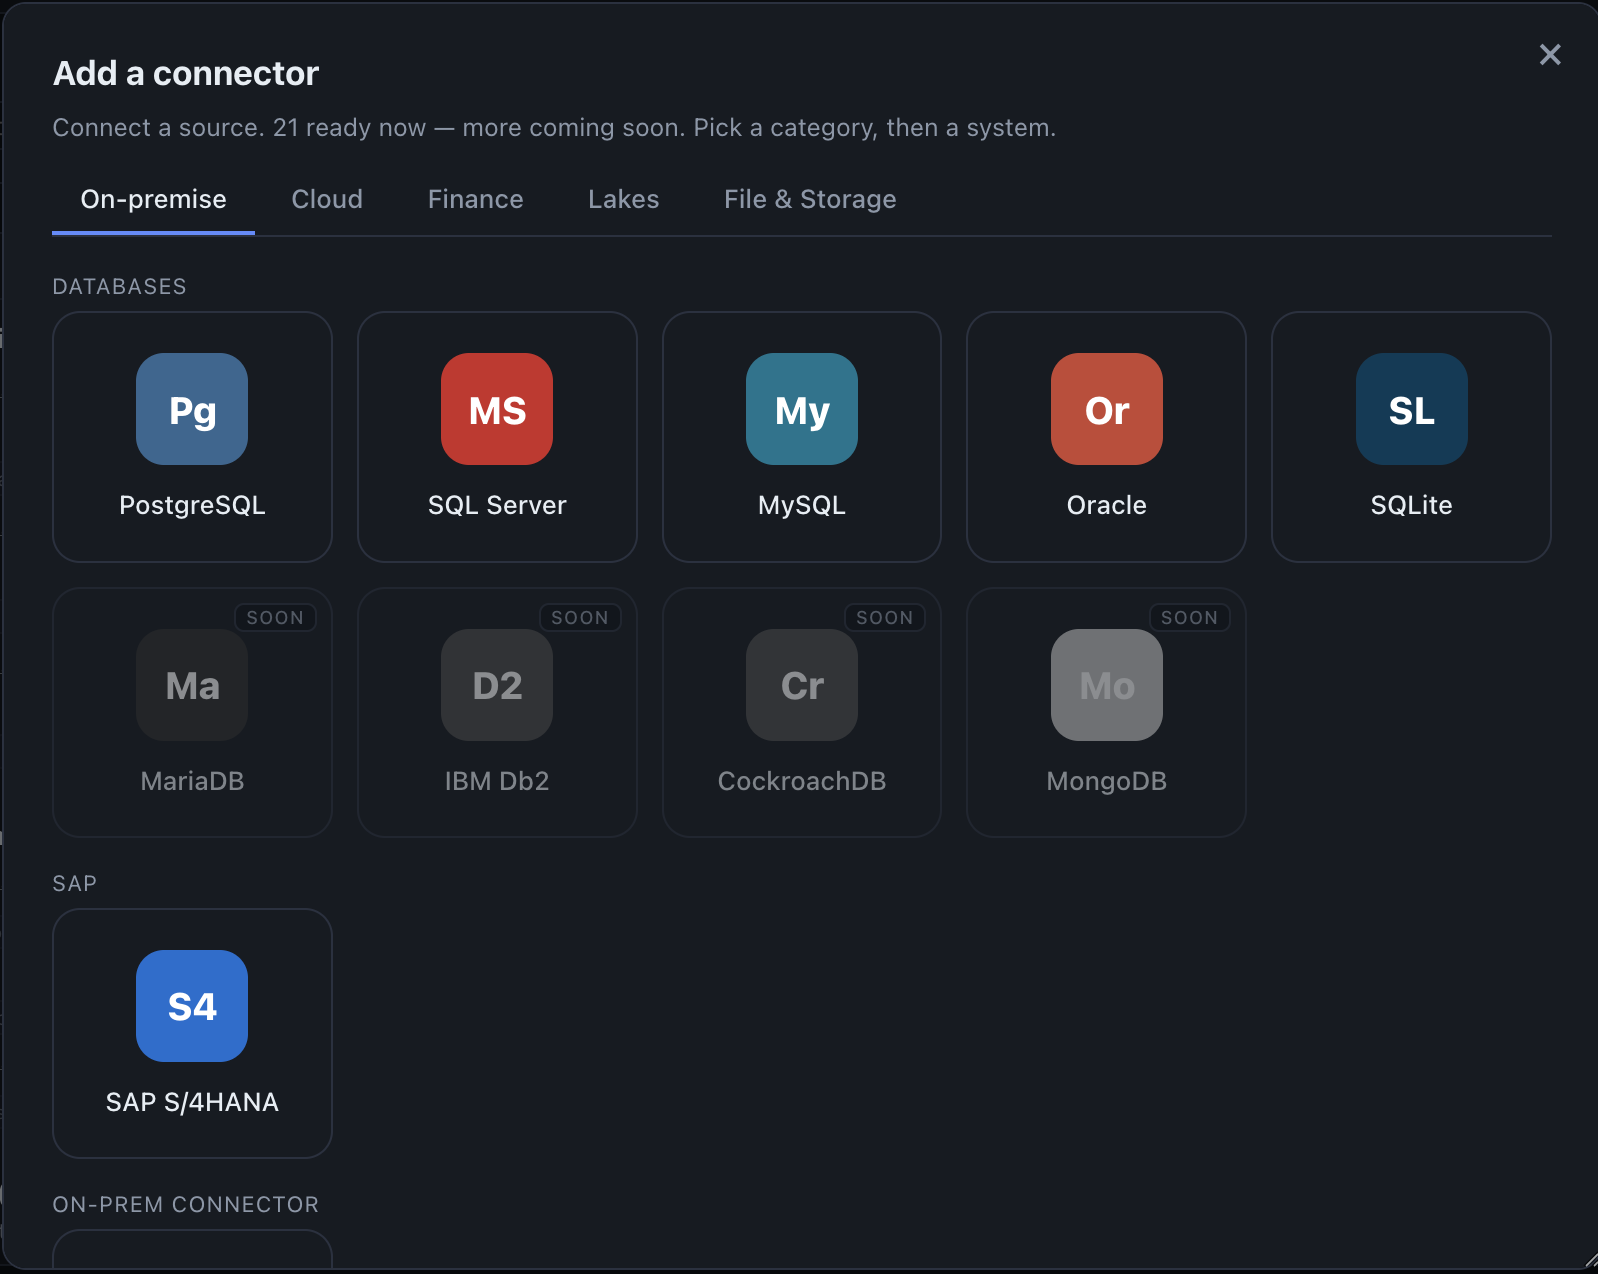The image size is (1598, 1274).
Task: Click the PostgreSQL label text
Action: point(192,505)
